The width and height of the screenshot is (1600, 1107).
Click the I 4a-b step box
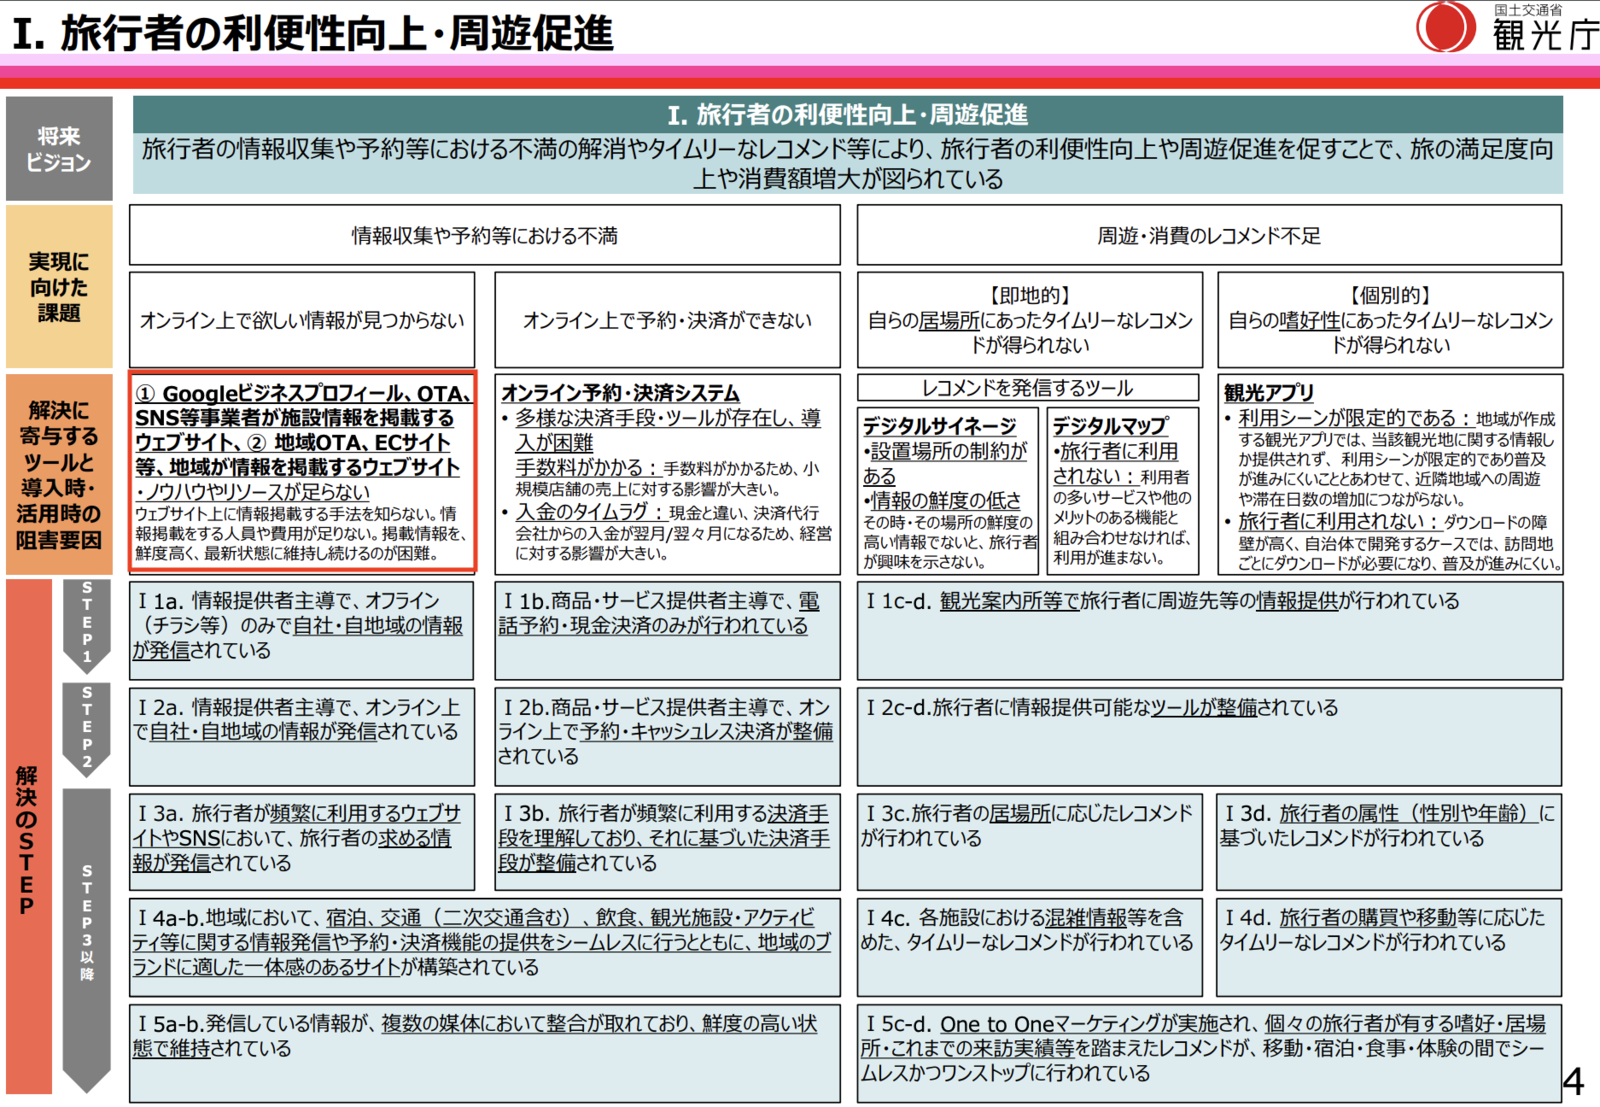coord(484,947)
